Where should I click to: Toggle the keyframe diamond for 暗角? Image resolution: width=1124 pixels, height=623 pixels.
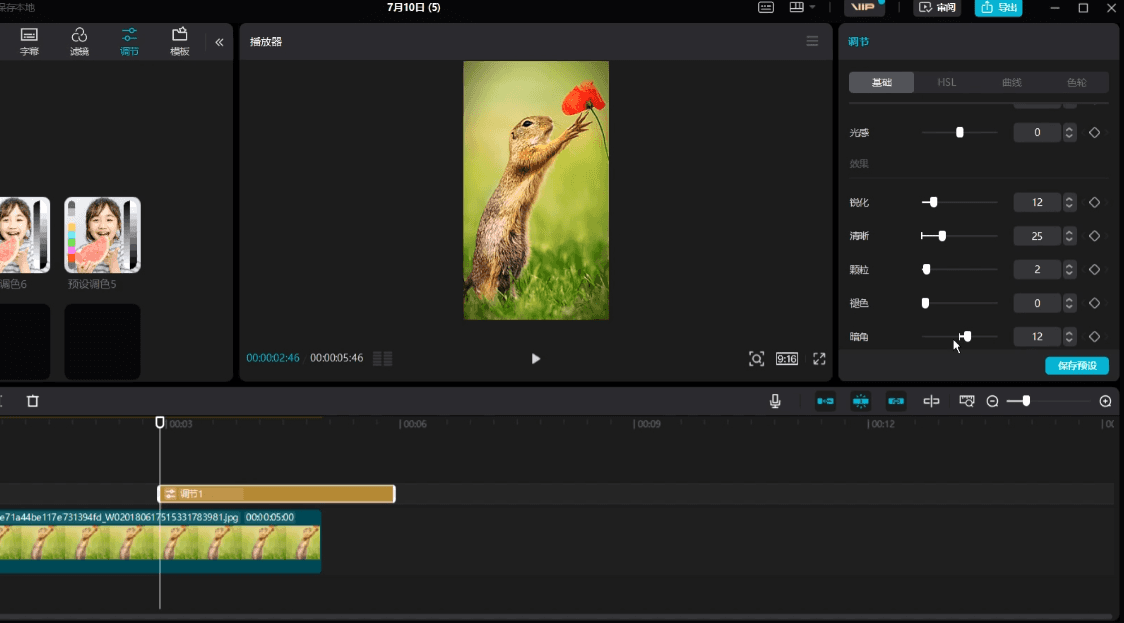(1094, 336)
